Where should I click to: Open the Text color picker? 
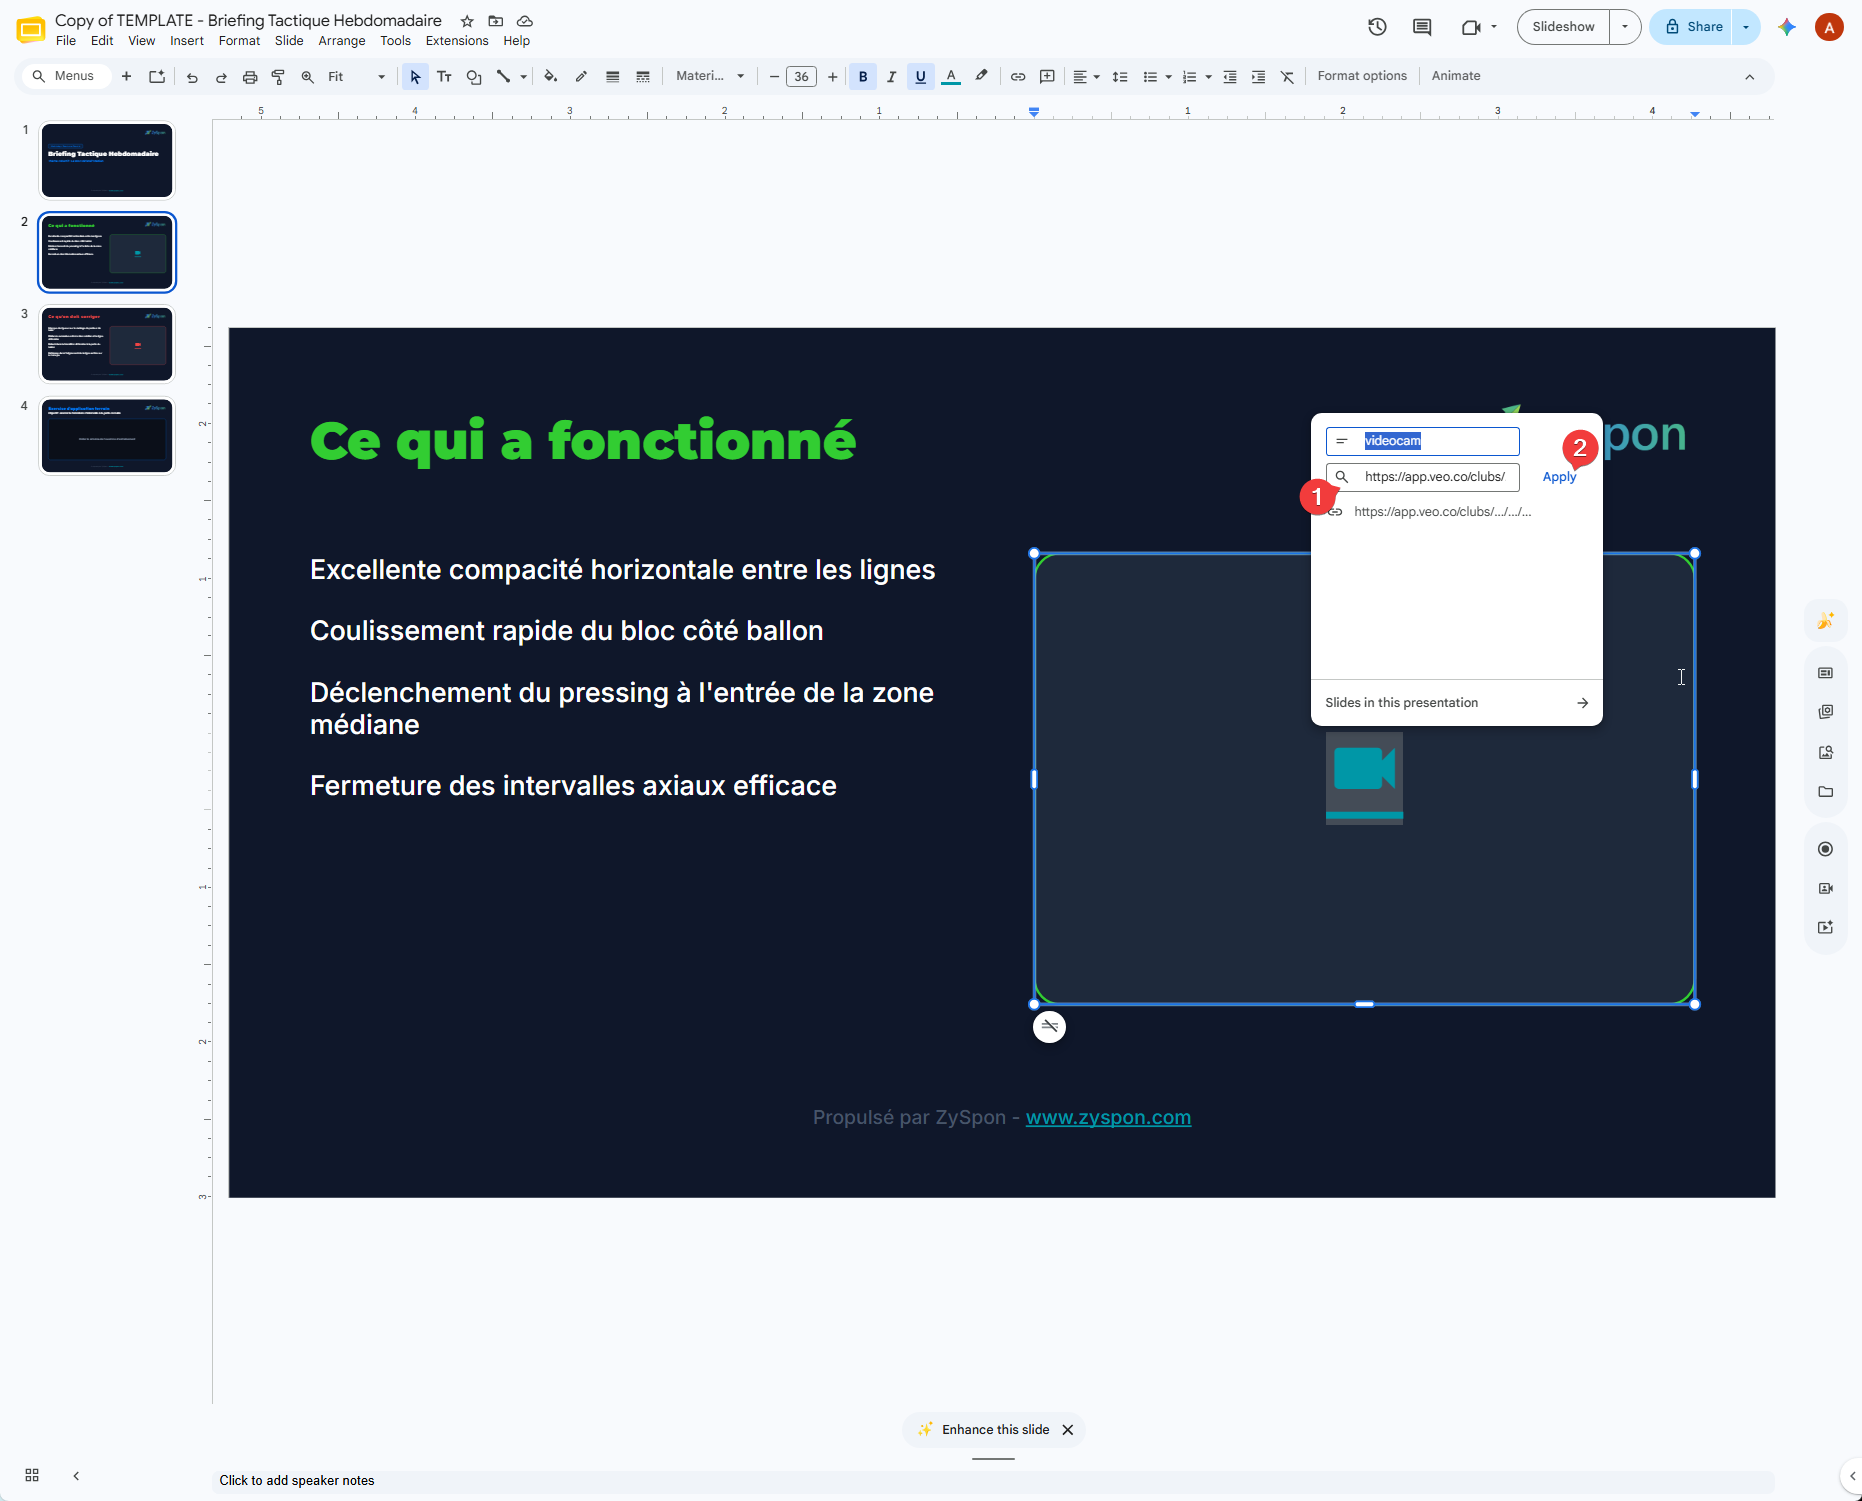(951, 77)
